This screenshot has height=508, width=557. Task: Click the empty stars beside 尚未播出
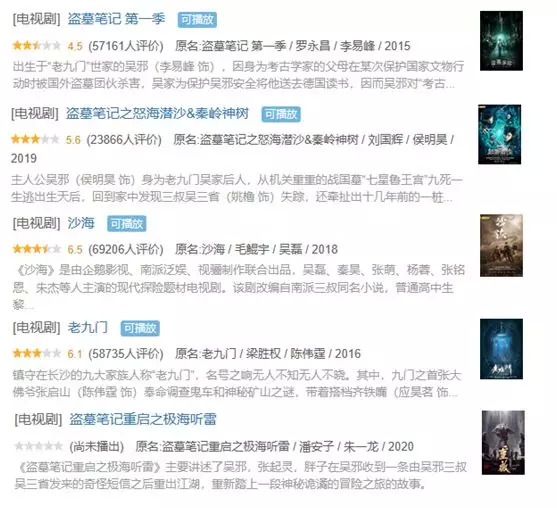[x=38, y=446]
